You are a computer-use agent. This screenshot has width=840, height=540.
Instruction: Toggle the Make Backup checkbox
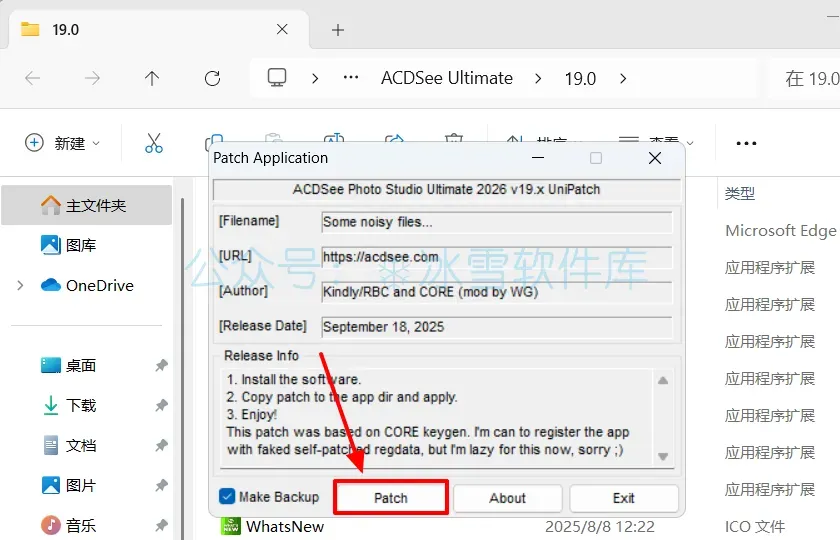[x=227, y=497]
